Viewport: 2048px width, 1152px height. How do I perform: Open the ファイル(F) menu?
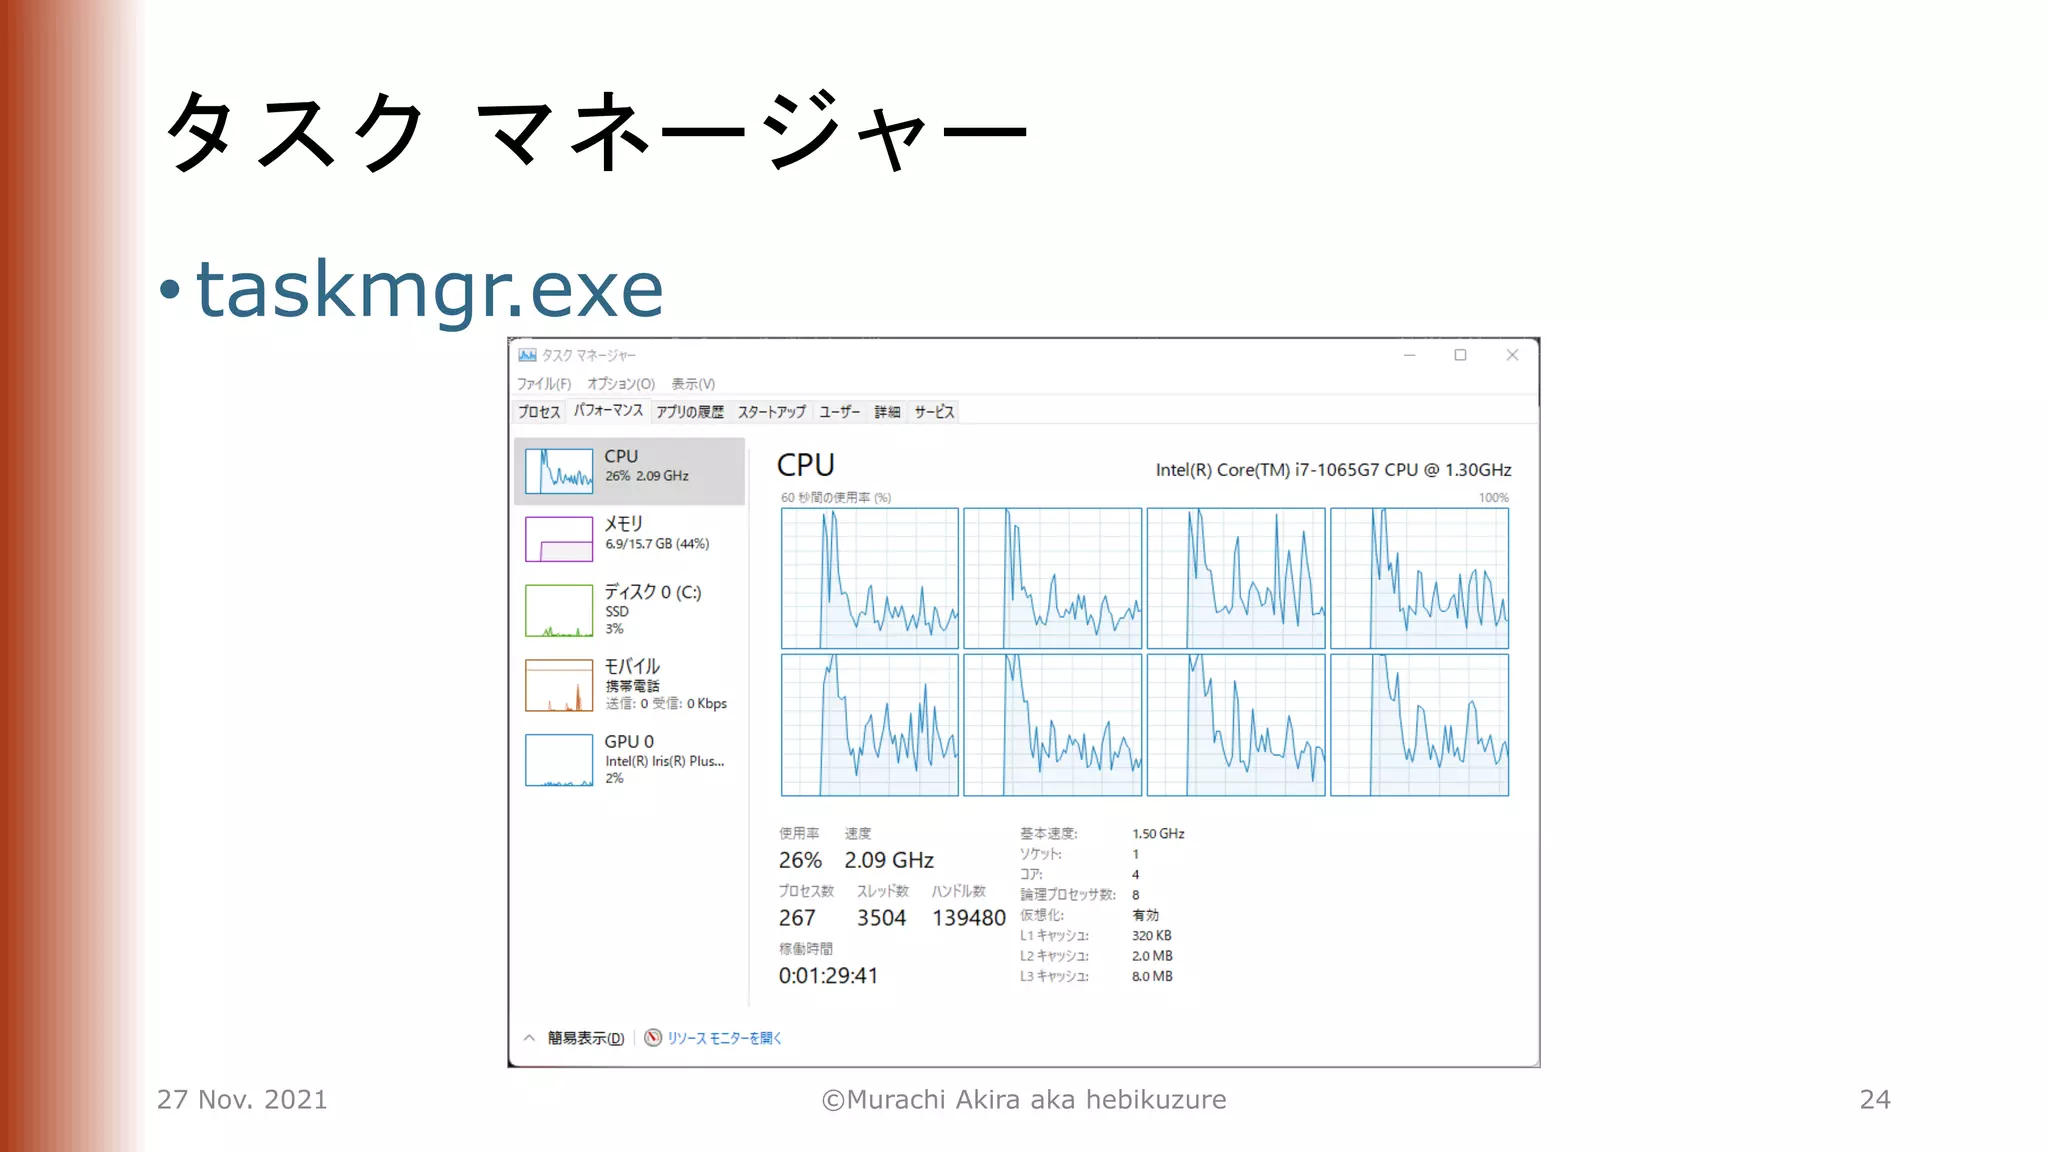544,384
